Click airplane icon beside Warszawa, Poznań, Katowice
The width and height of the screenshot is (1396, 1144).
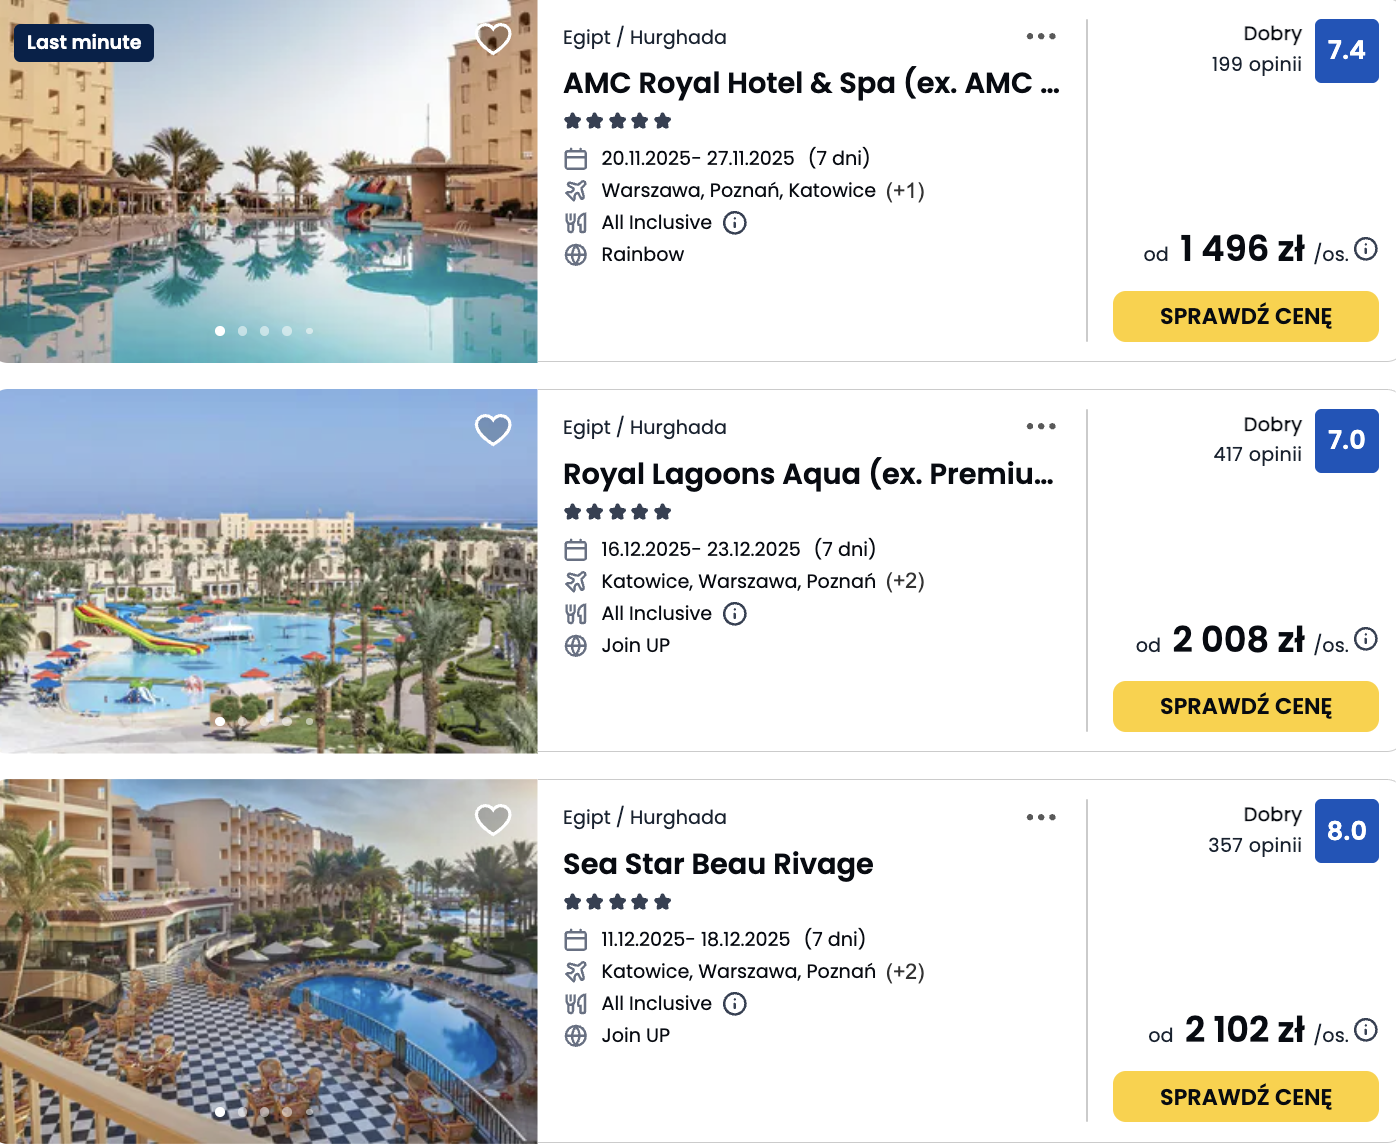(576, 190)
